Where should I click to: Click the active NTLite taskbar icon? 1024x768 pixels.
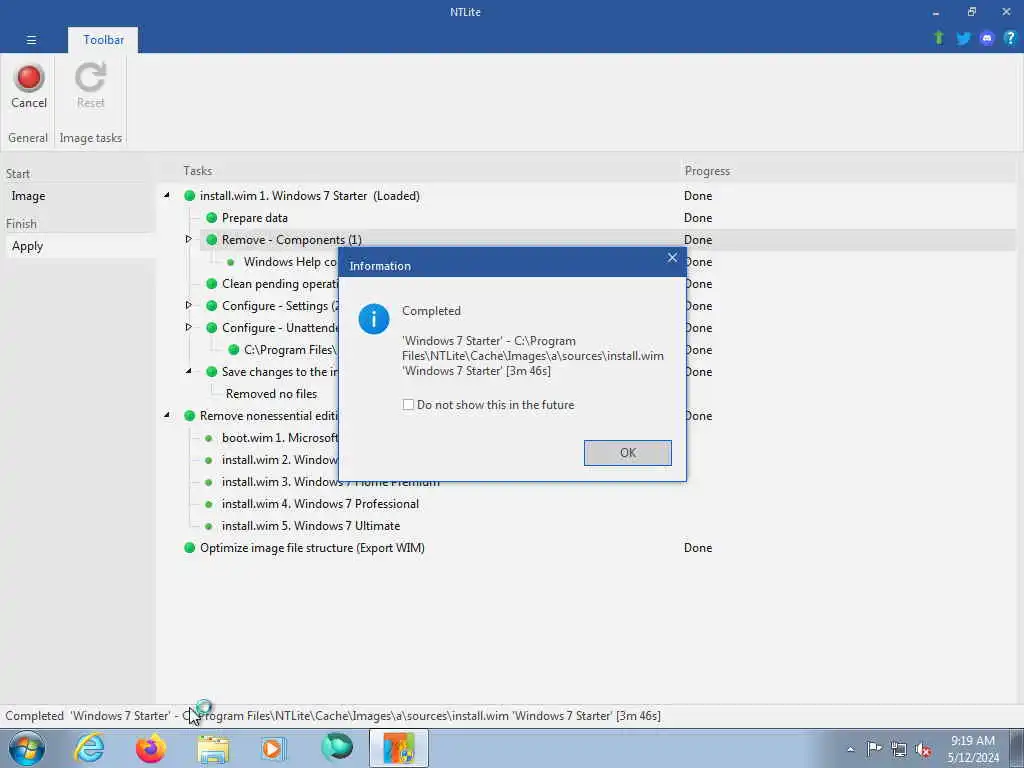click(399, 748)
